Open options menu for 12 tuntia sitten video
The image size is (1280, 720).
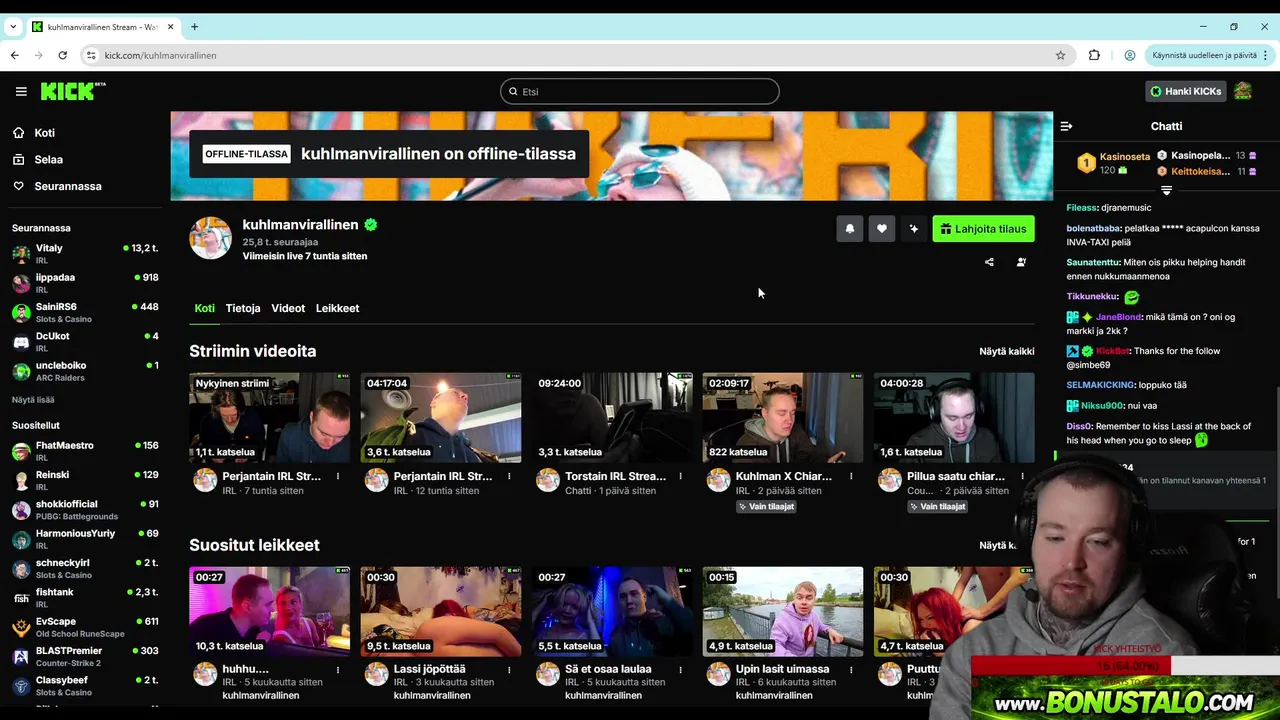(509, 476)
